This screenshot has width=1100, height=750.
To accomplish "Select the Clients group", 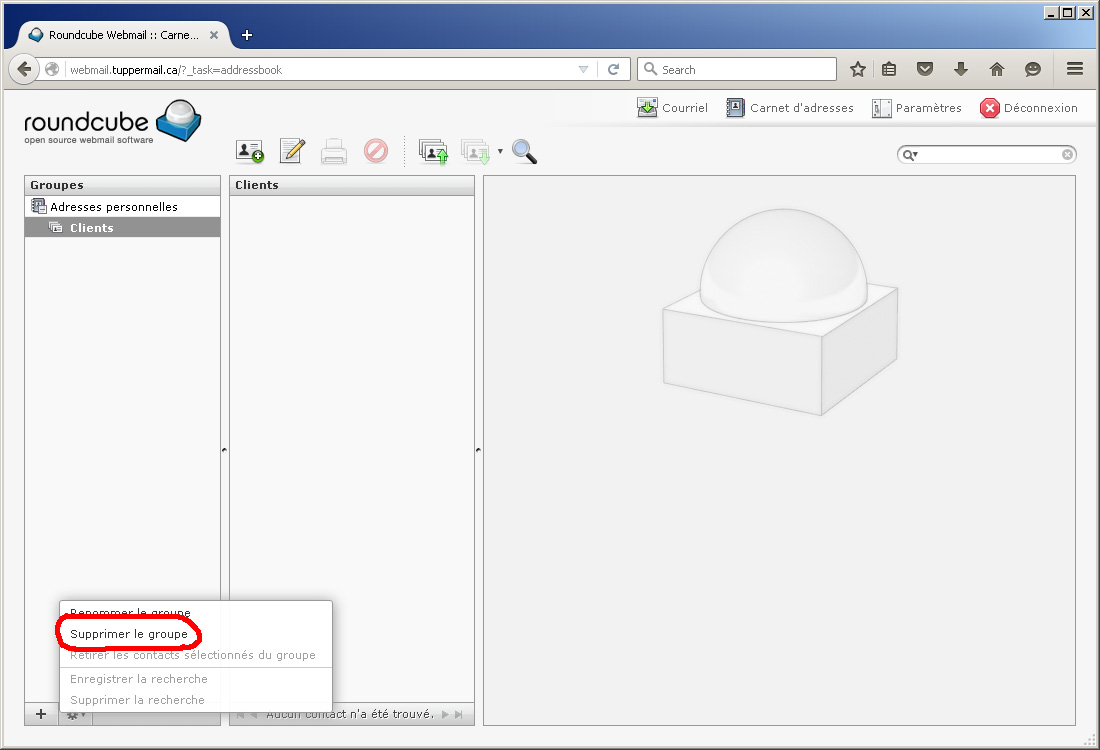I will (91, 228).
